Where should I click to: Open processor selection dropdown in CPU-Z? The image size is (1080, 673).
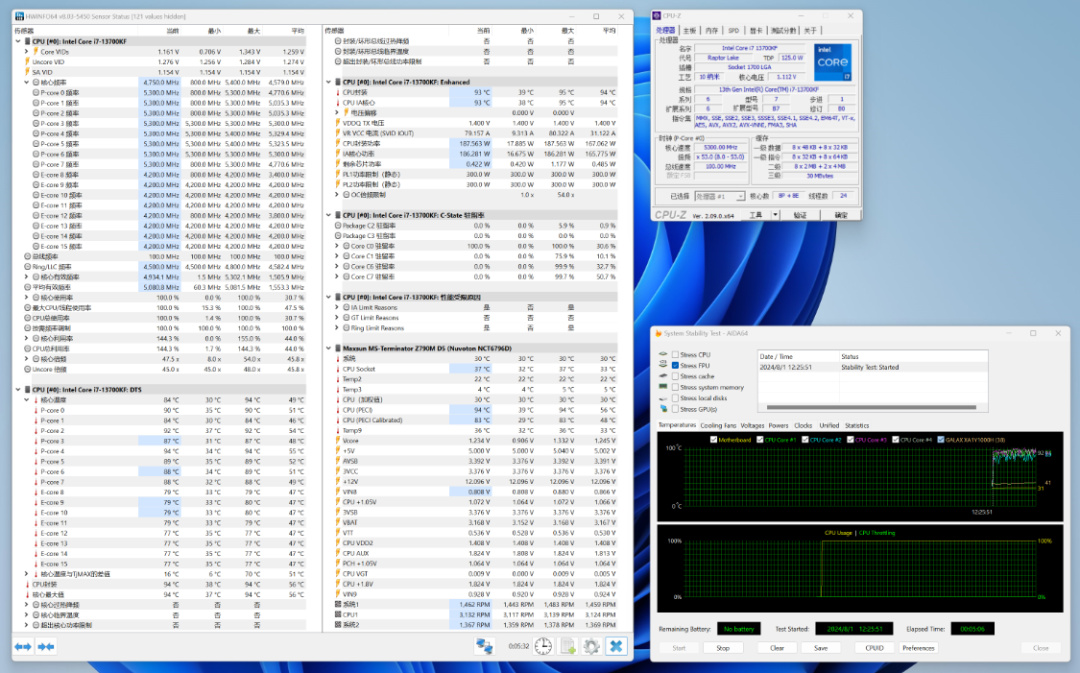[718, 197]
